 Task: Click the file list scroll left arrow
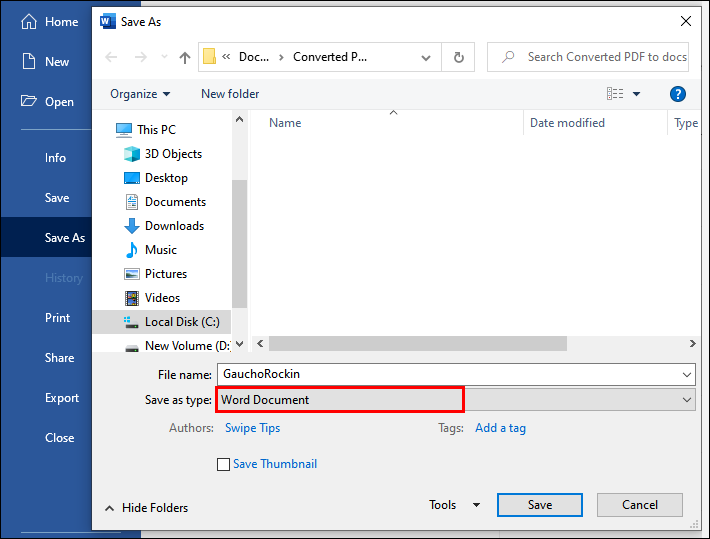tap(260, 344)
